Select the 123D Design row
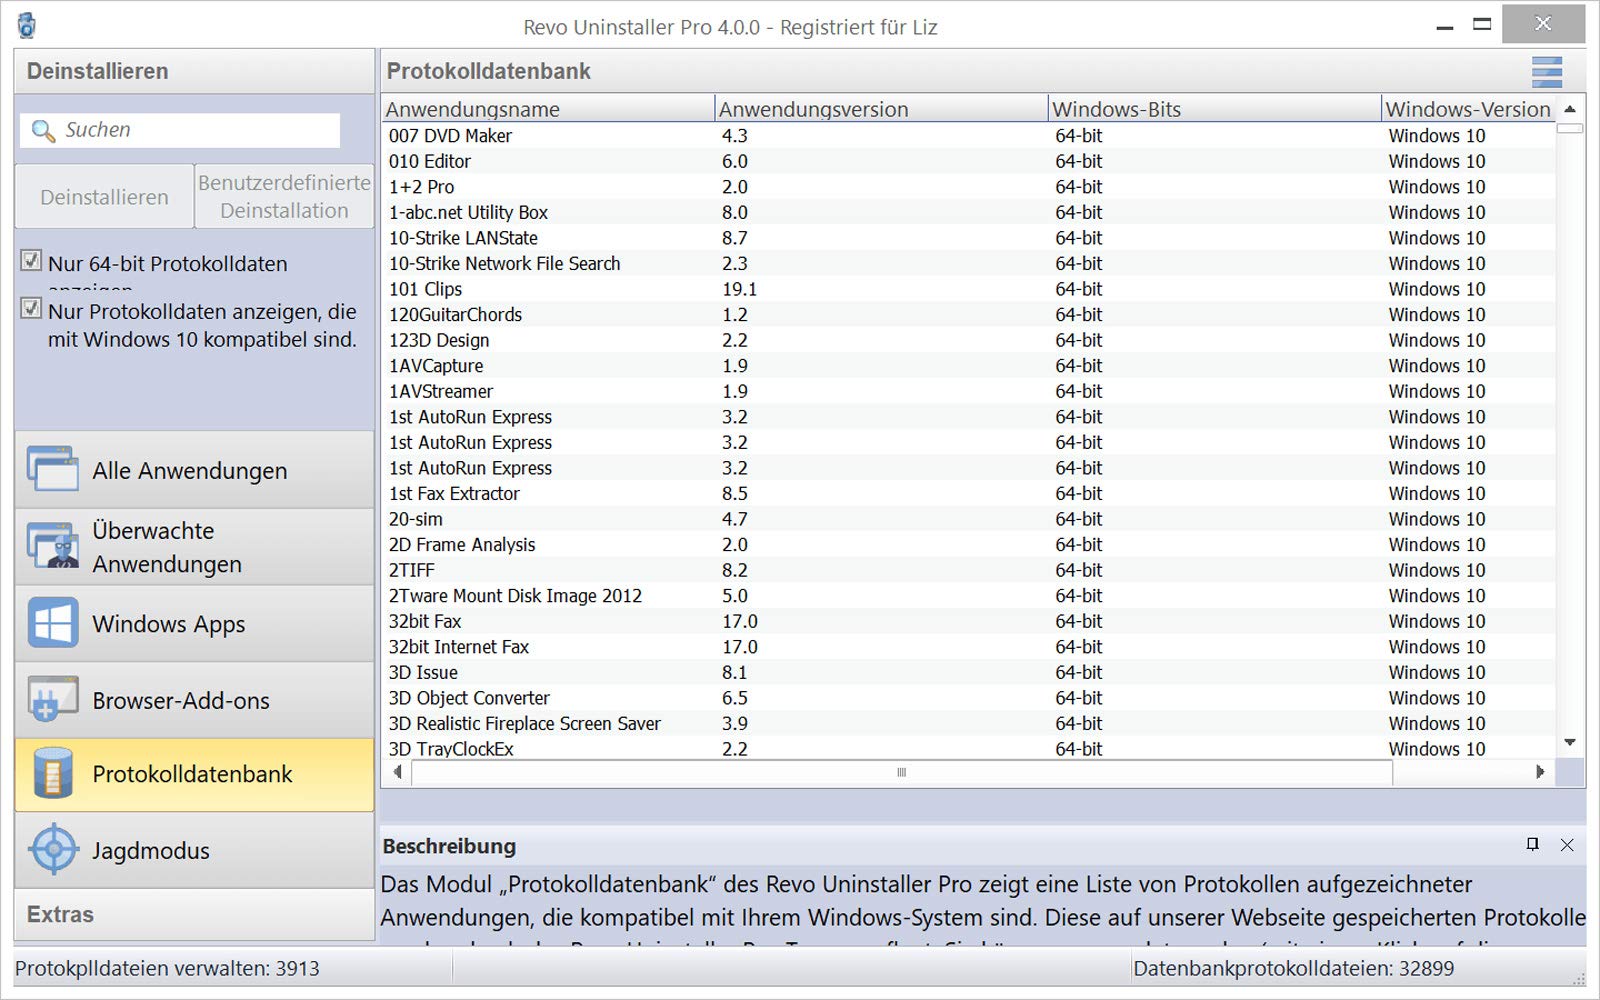Viewport: 1600px width, 1000px height. (x=968, y=340)
